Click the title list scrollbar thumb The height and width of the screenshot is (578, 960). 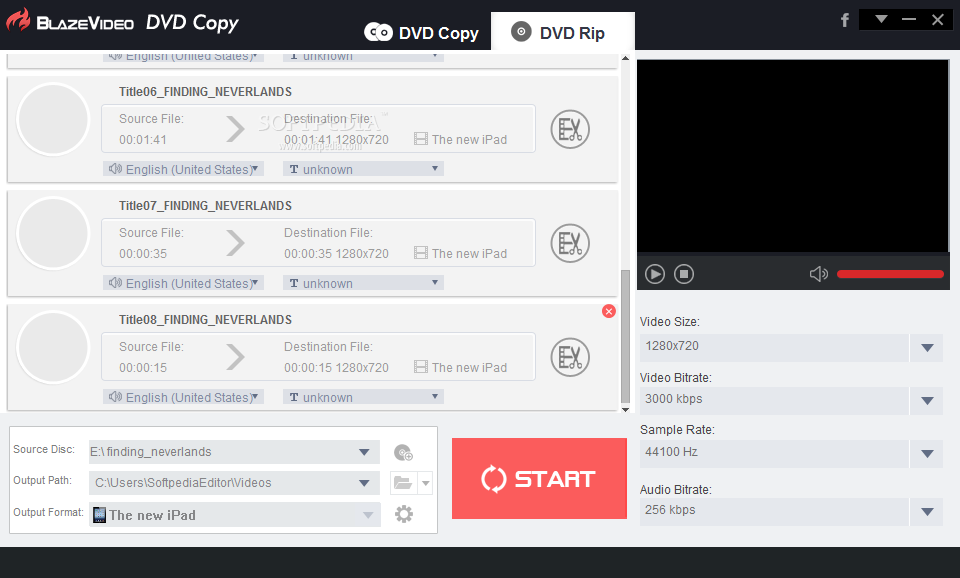point(625,336)
